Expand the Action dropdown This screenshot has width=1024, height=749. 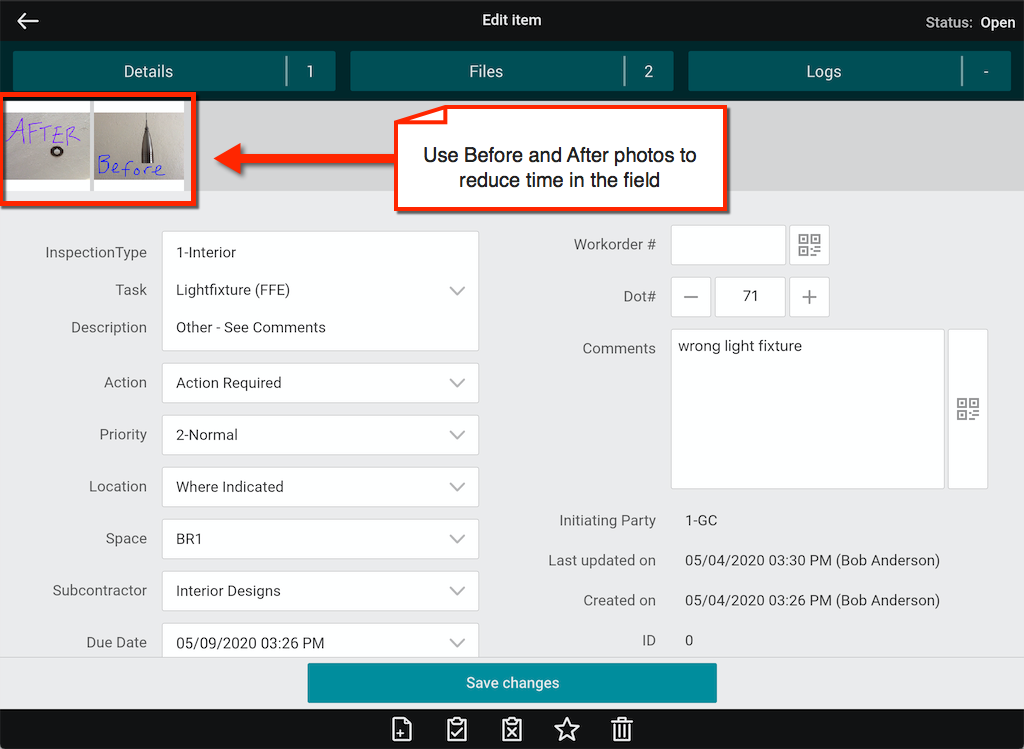click(320, 383)
